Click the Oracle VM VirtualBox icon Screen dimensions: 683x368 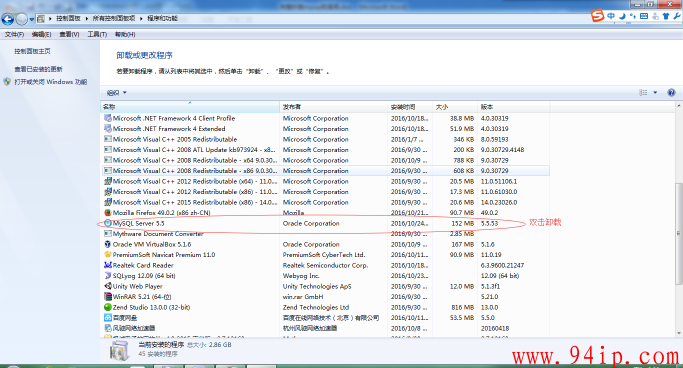(108, 244)
